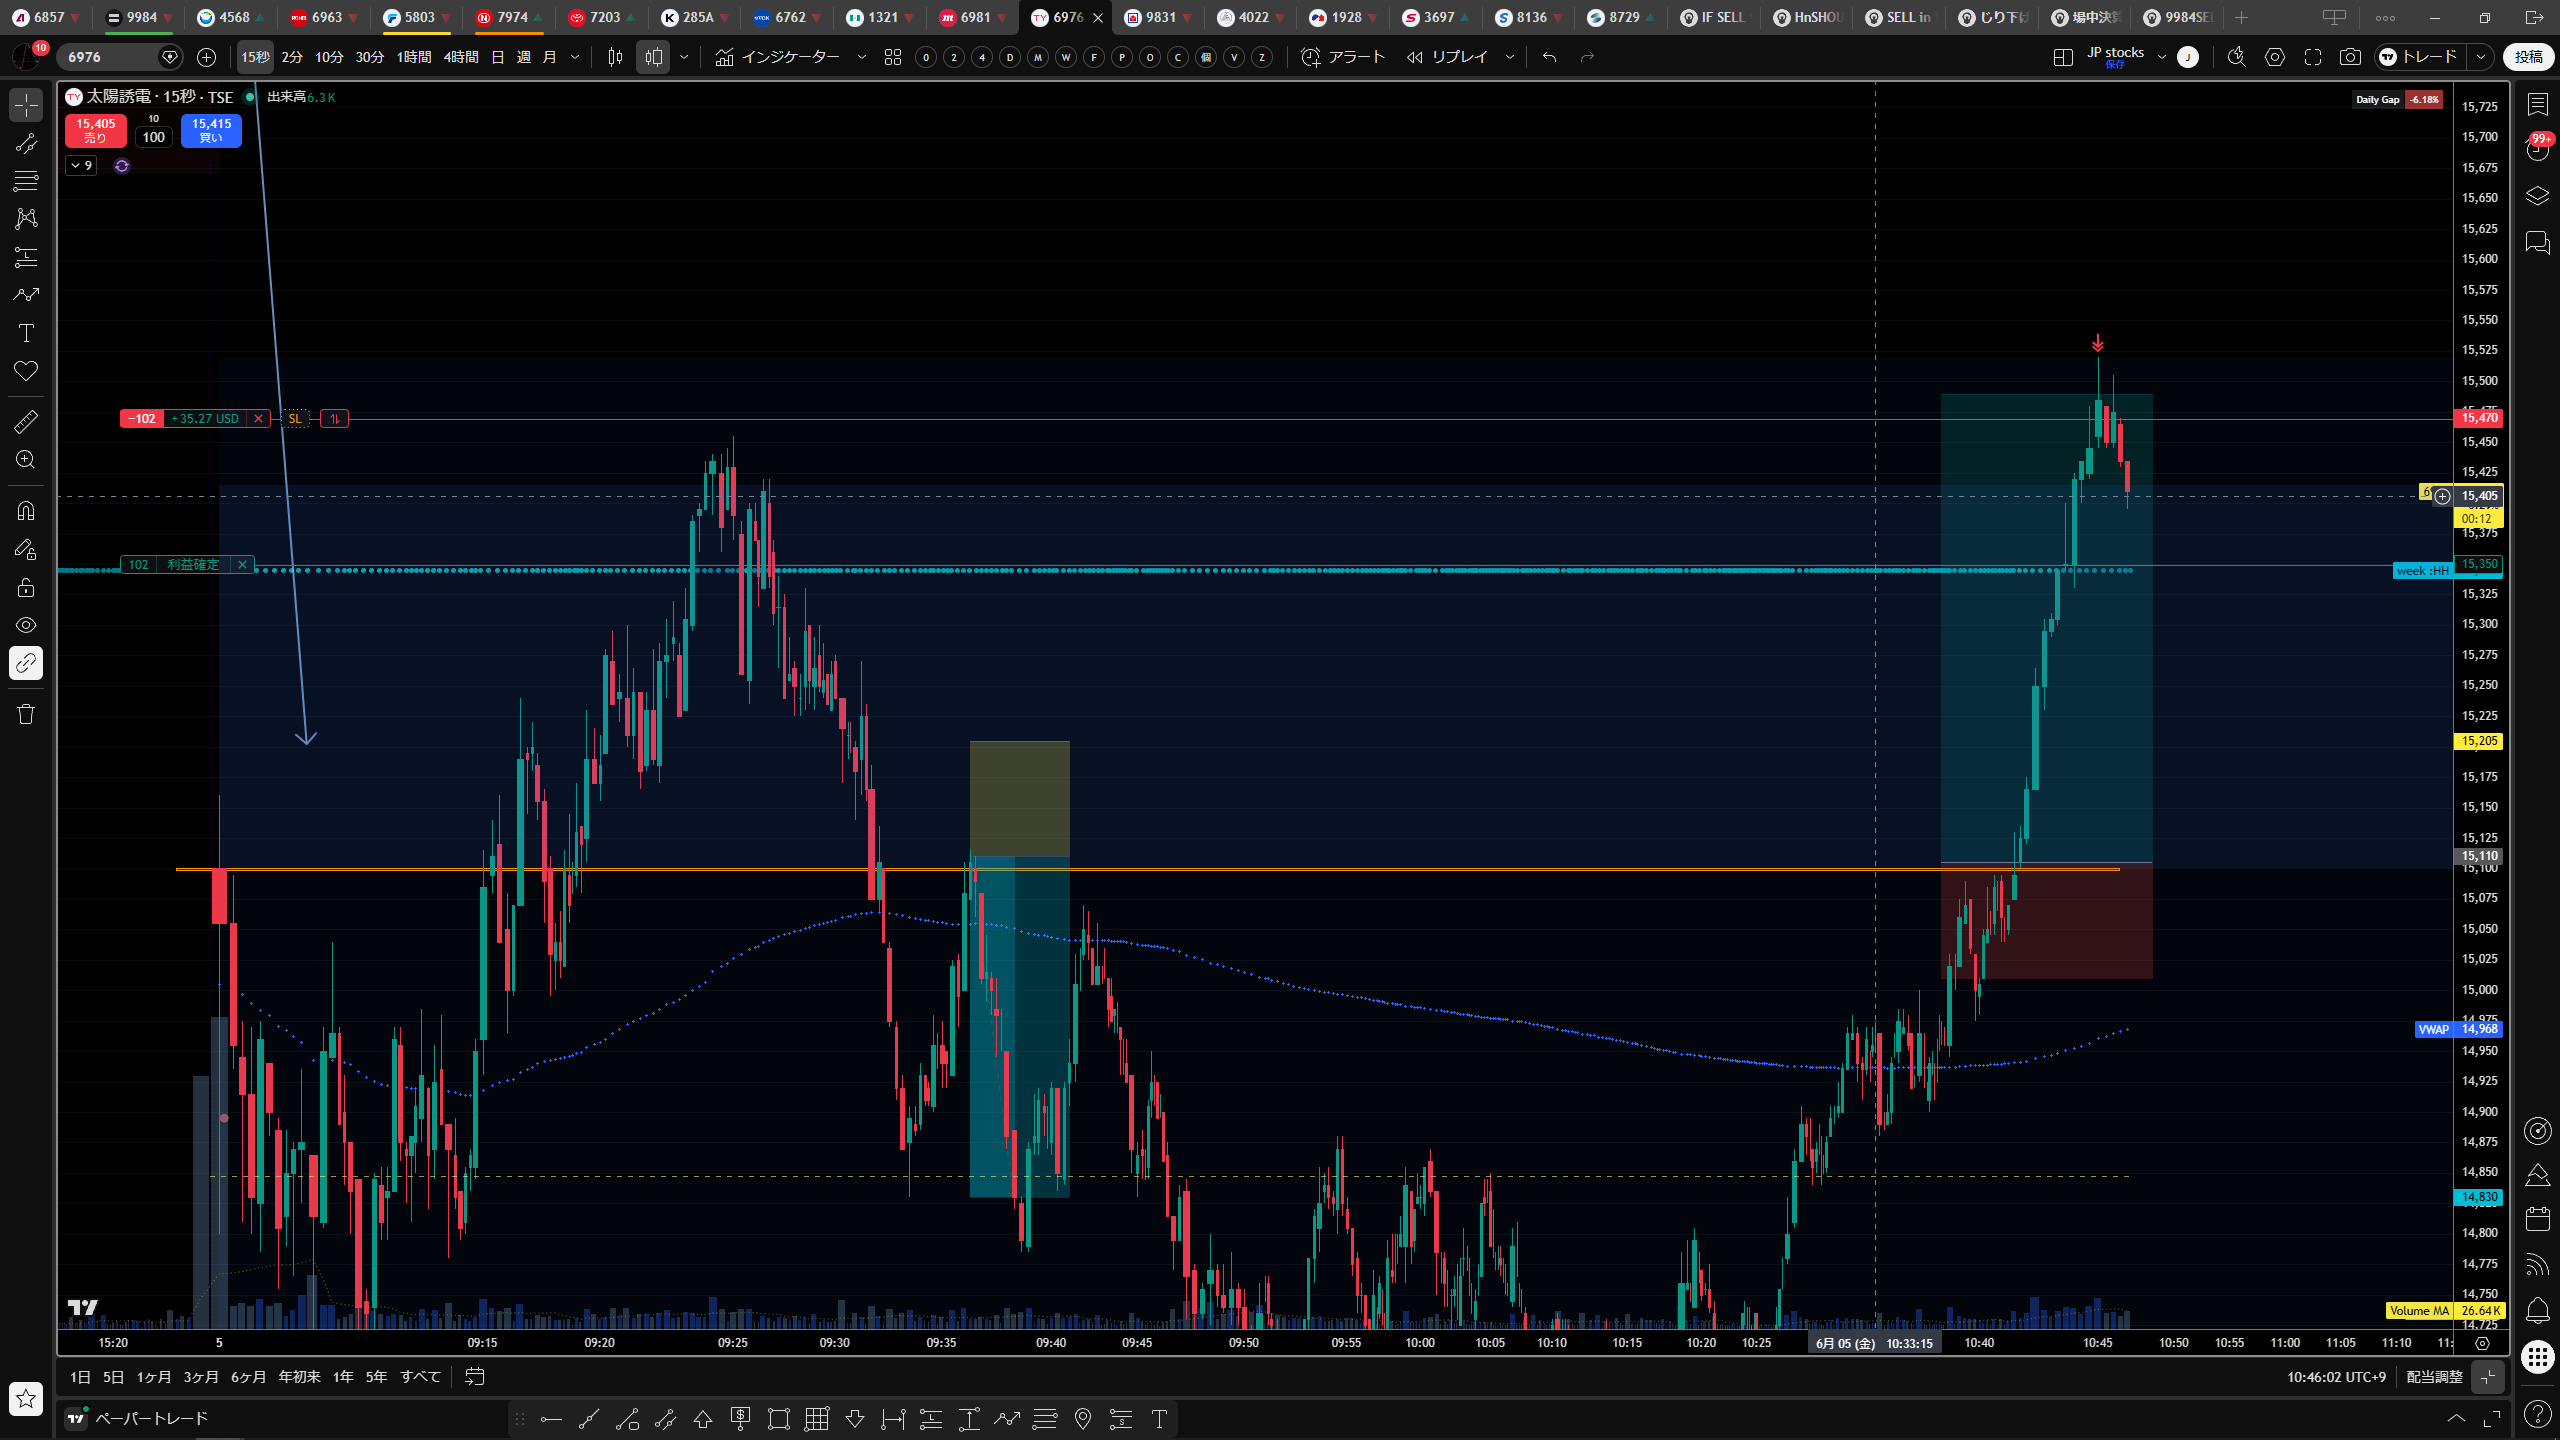Toggle the link drawings mode icon
The height and width of the screenshot is (1440, 2560).
(26, 663)
